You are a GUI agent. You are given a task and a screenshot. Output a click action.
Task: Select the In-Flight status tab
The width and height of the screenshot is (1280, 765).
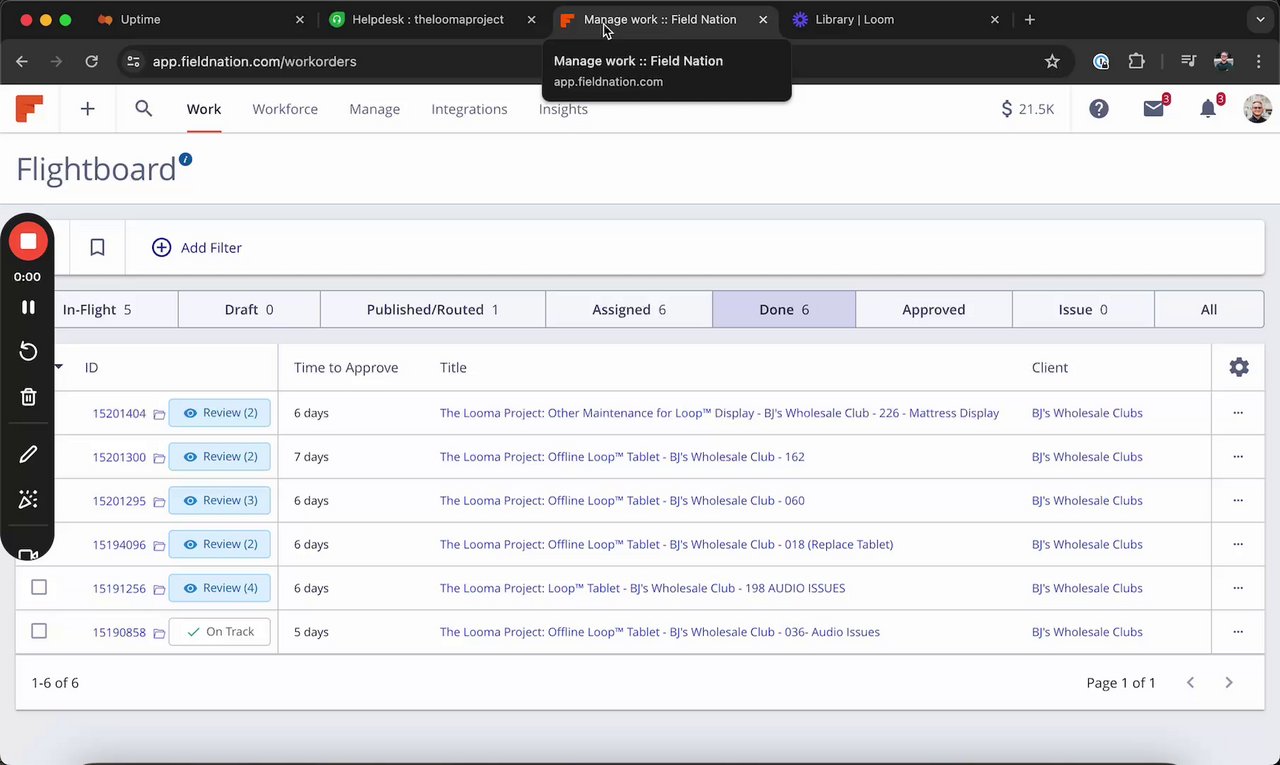(x=115, y=310)
